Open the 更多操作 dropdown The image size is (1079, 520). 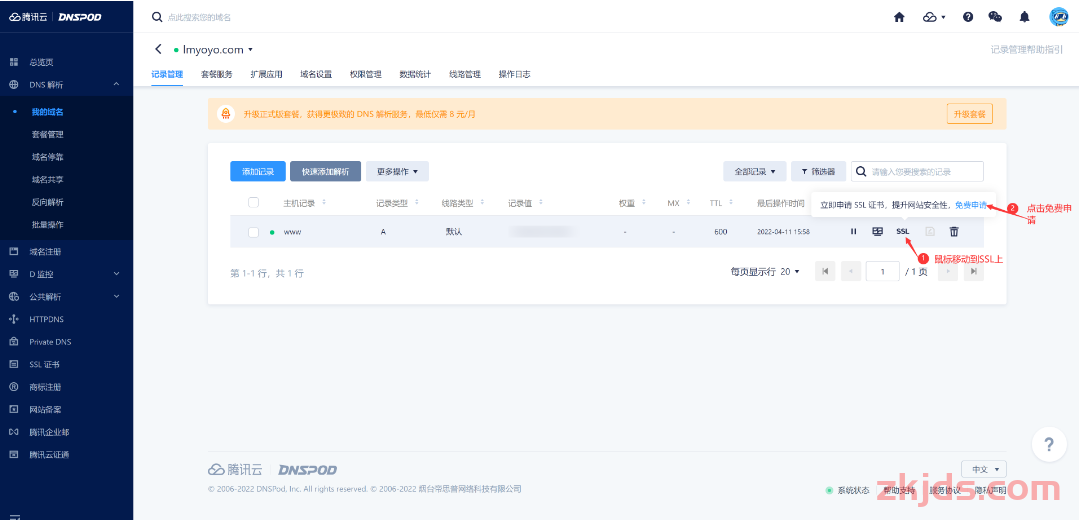click(x=397, y=171)
